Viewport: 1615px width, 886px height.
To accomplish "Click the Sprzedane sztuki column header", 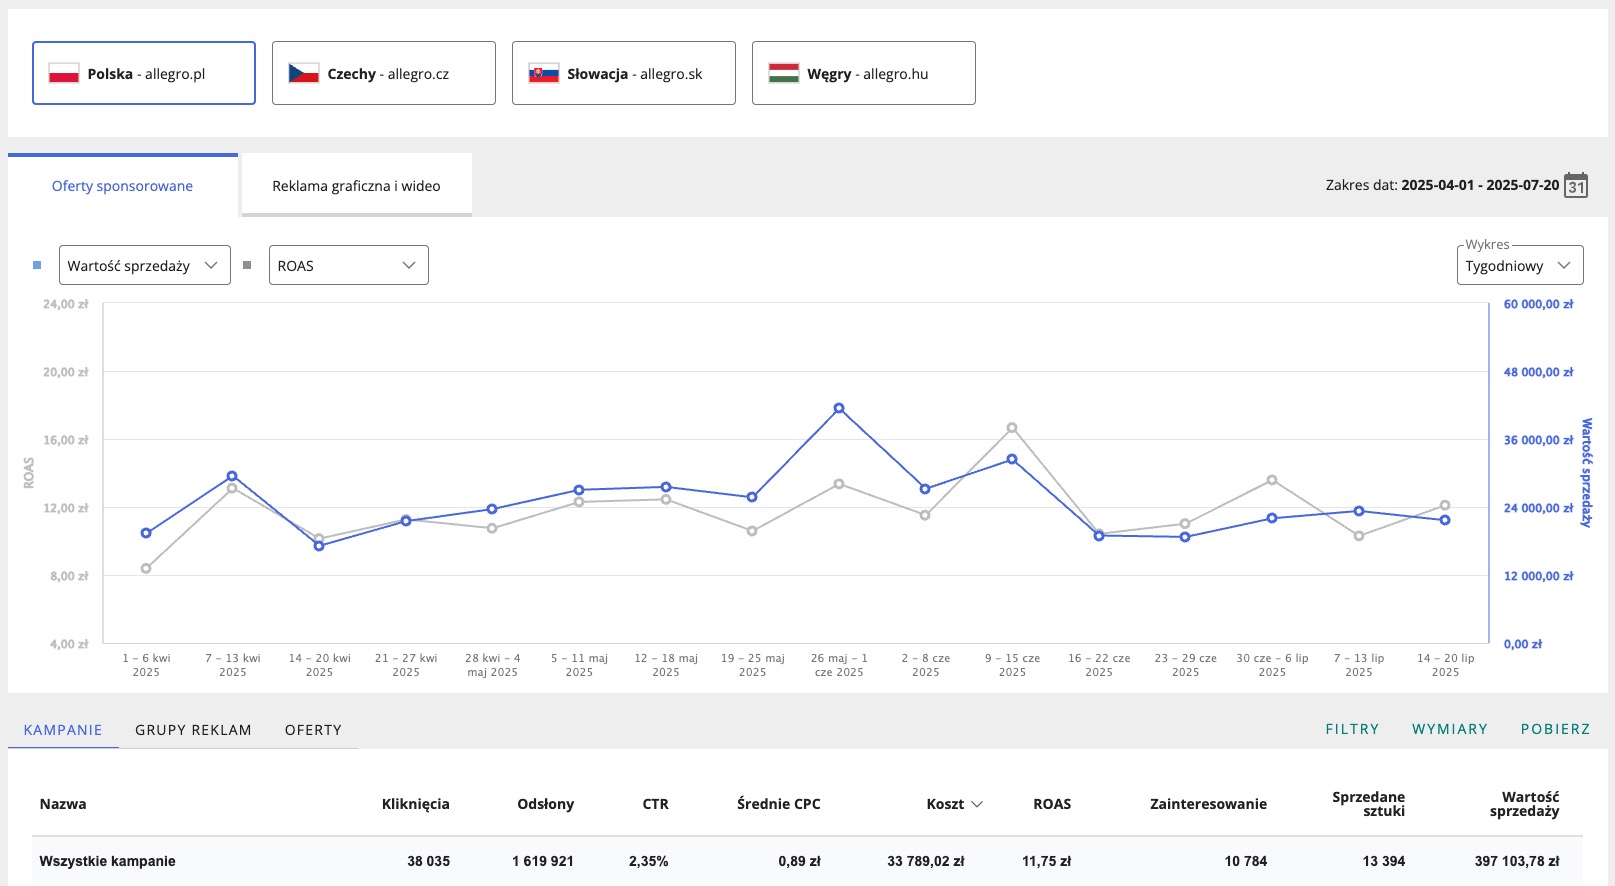I will coord(1369,804).
